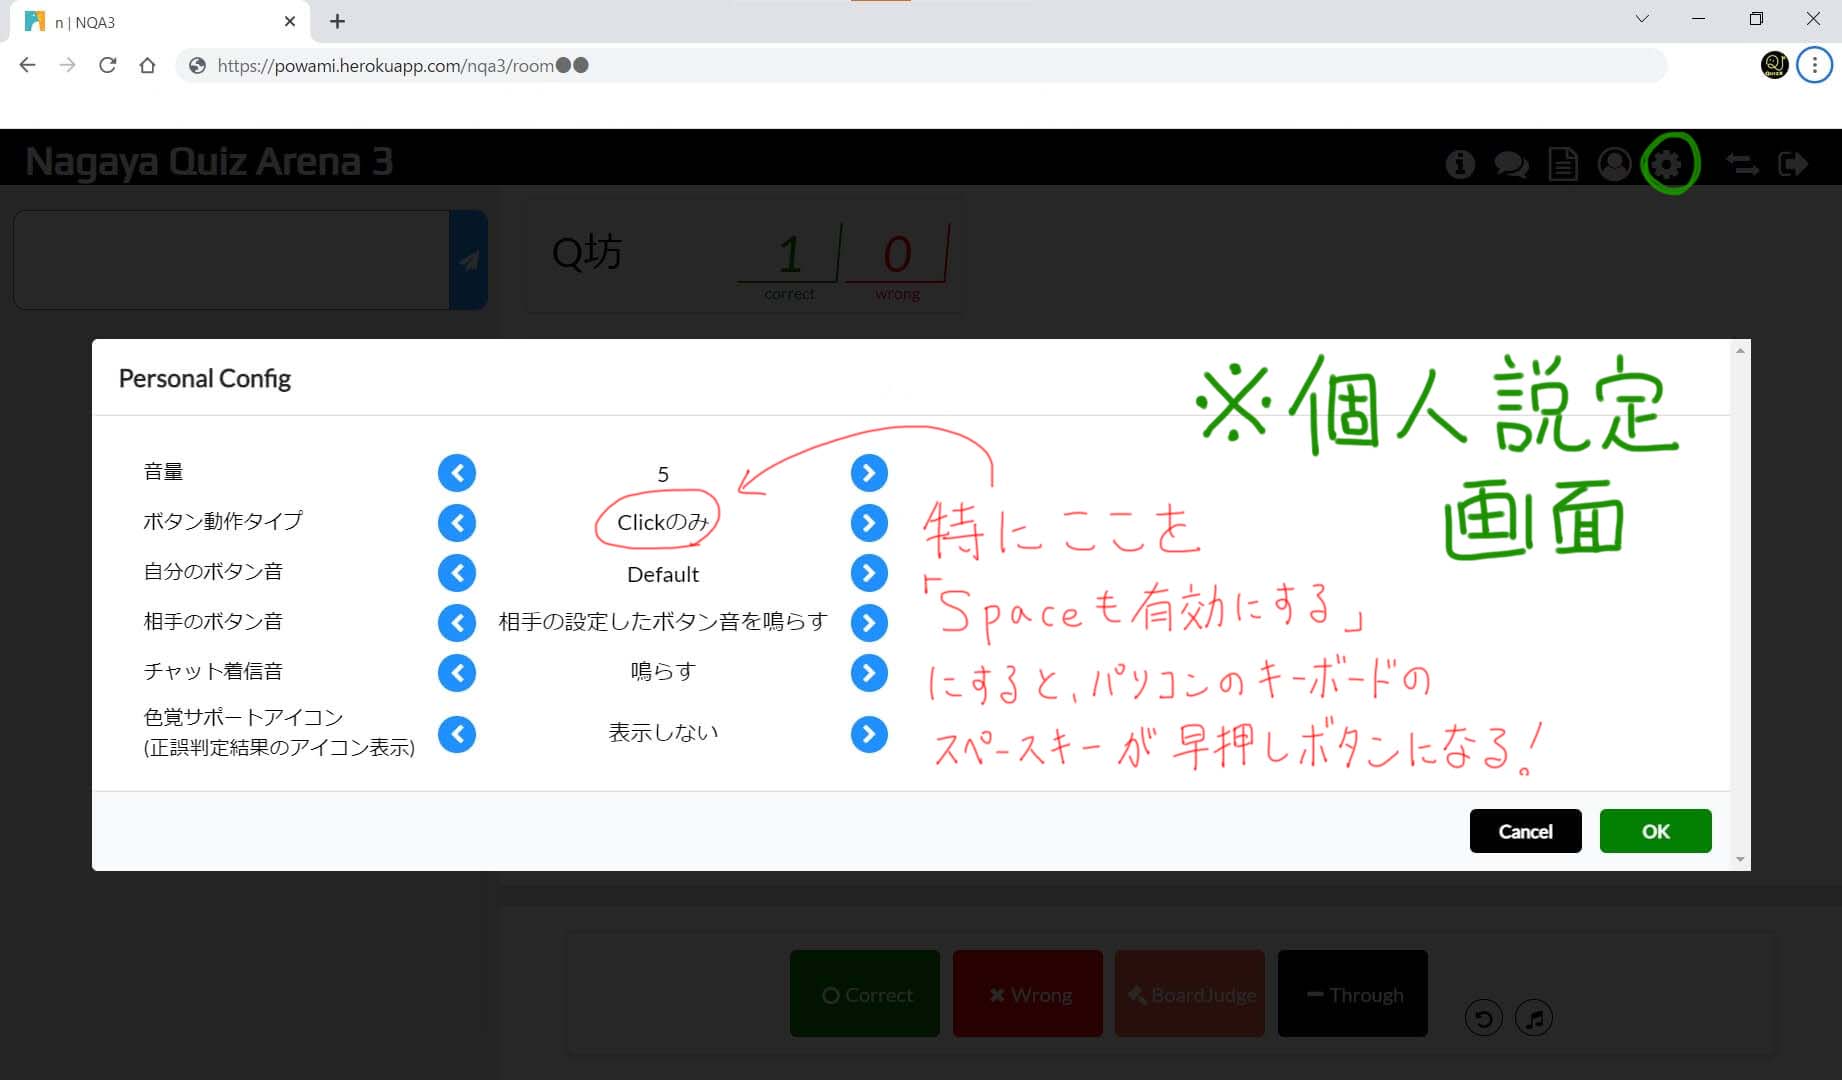Toggle 色覚サポートアイコン with right arrow

[x=869, y=734]
